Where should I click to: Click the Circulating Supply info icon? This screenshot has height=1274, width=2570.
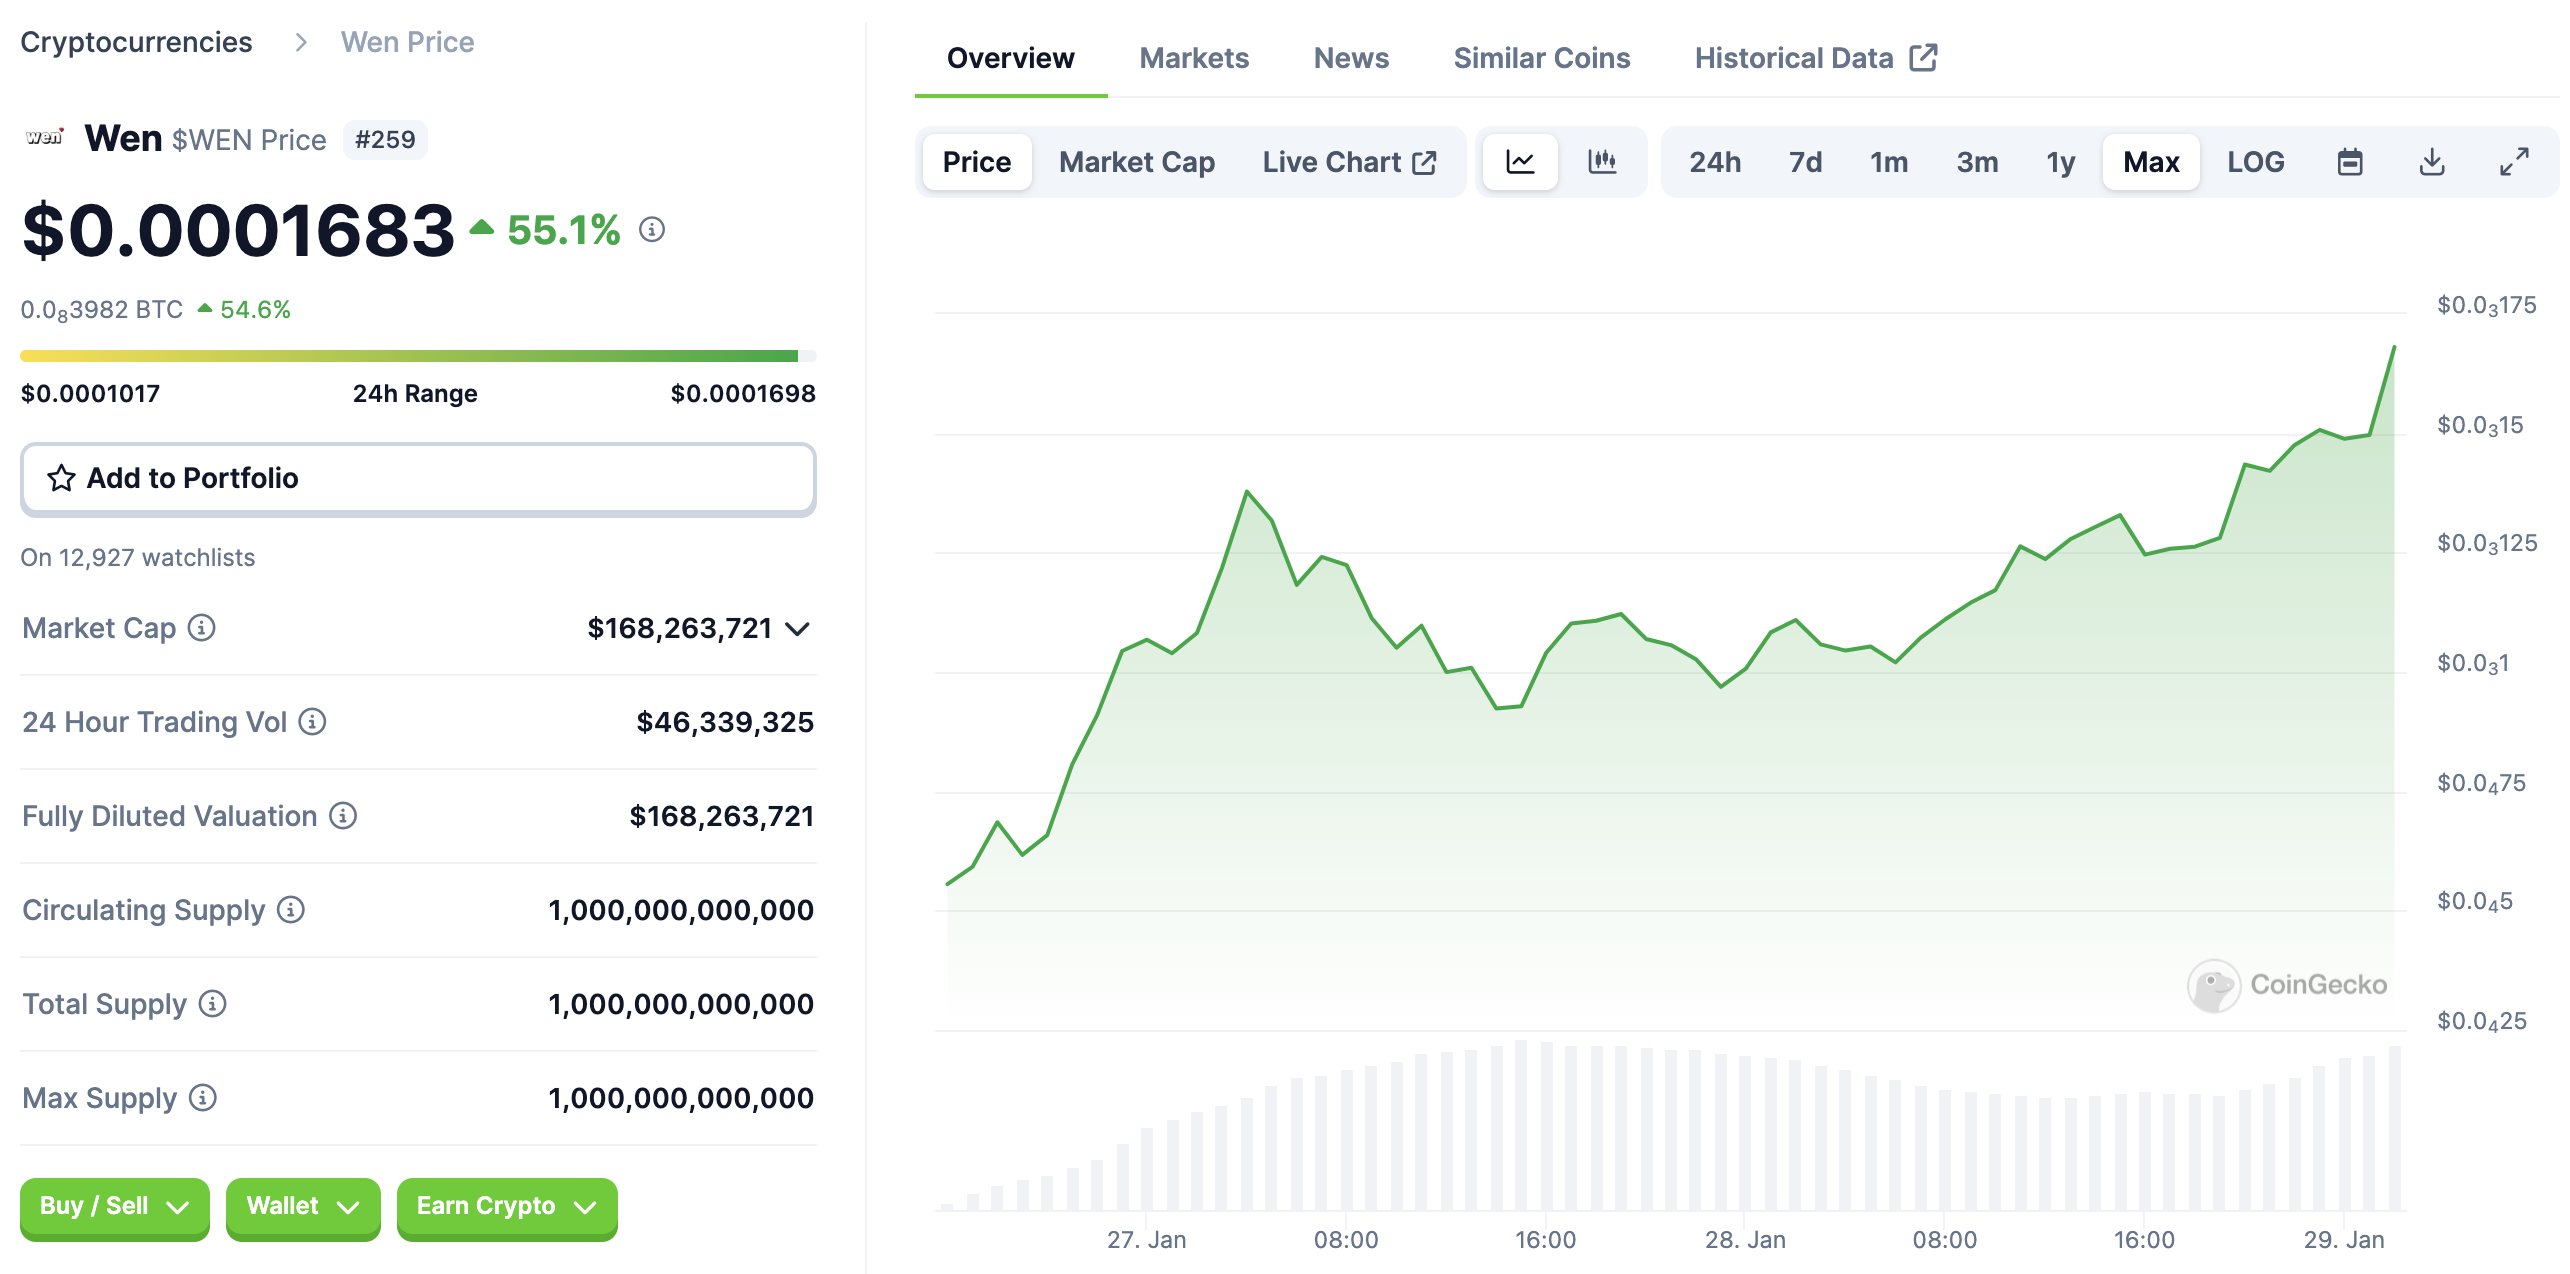(291, 910)
